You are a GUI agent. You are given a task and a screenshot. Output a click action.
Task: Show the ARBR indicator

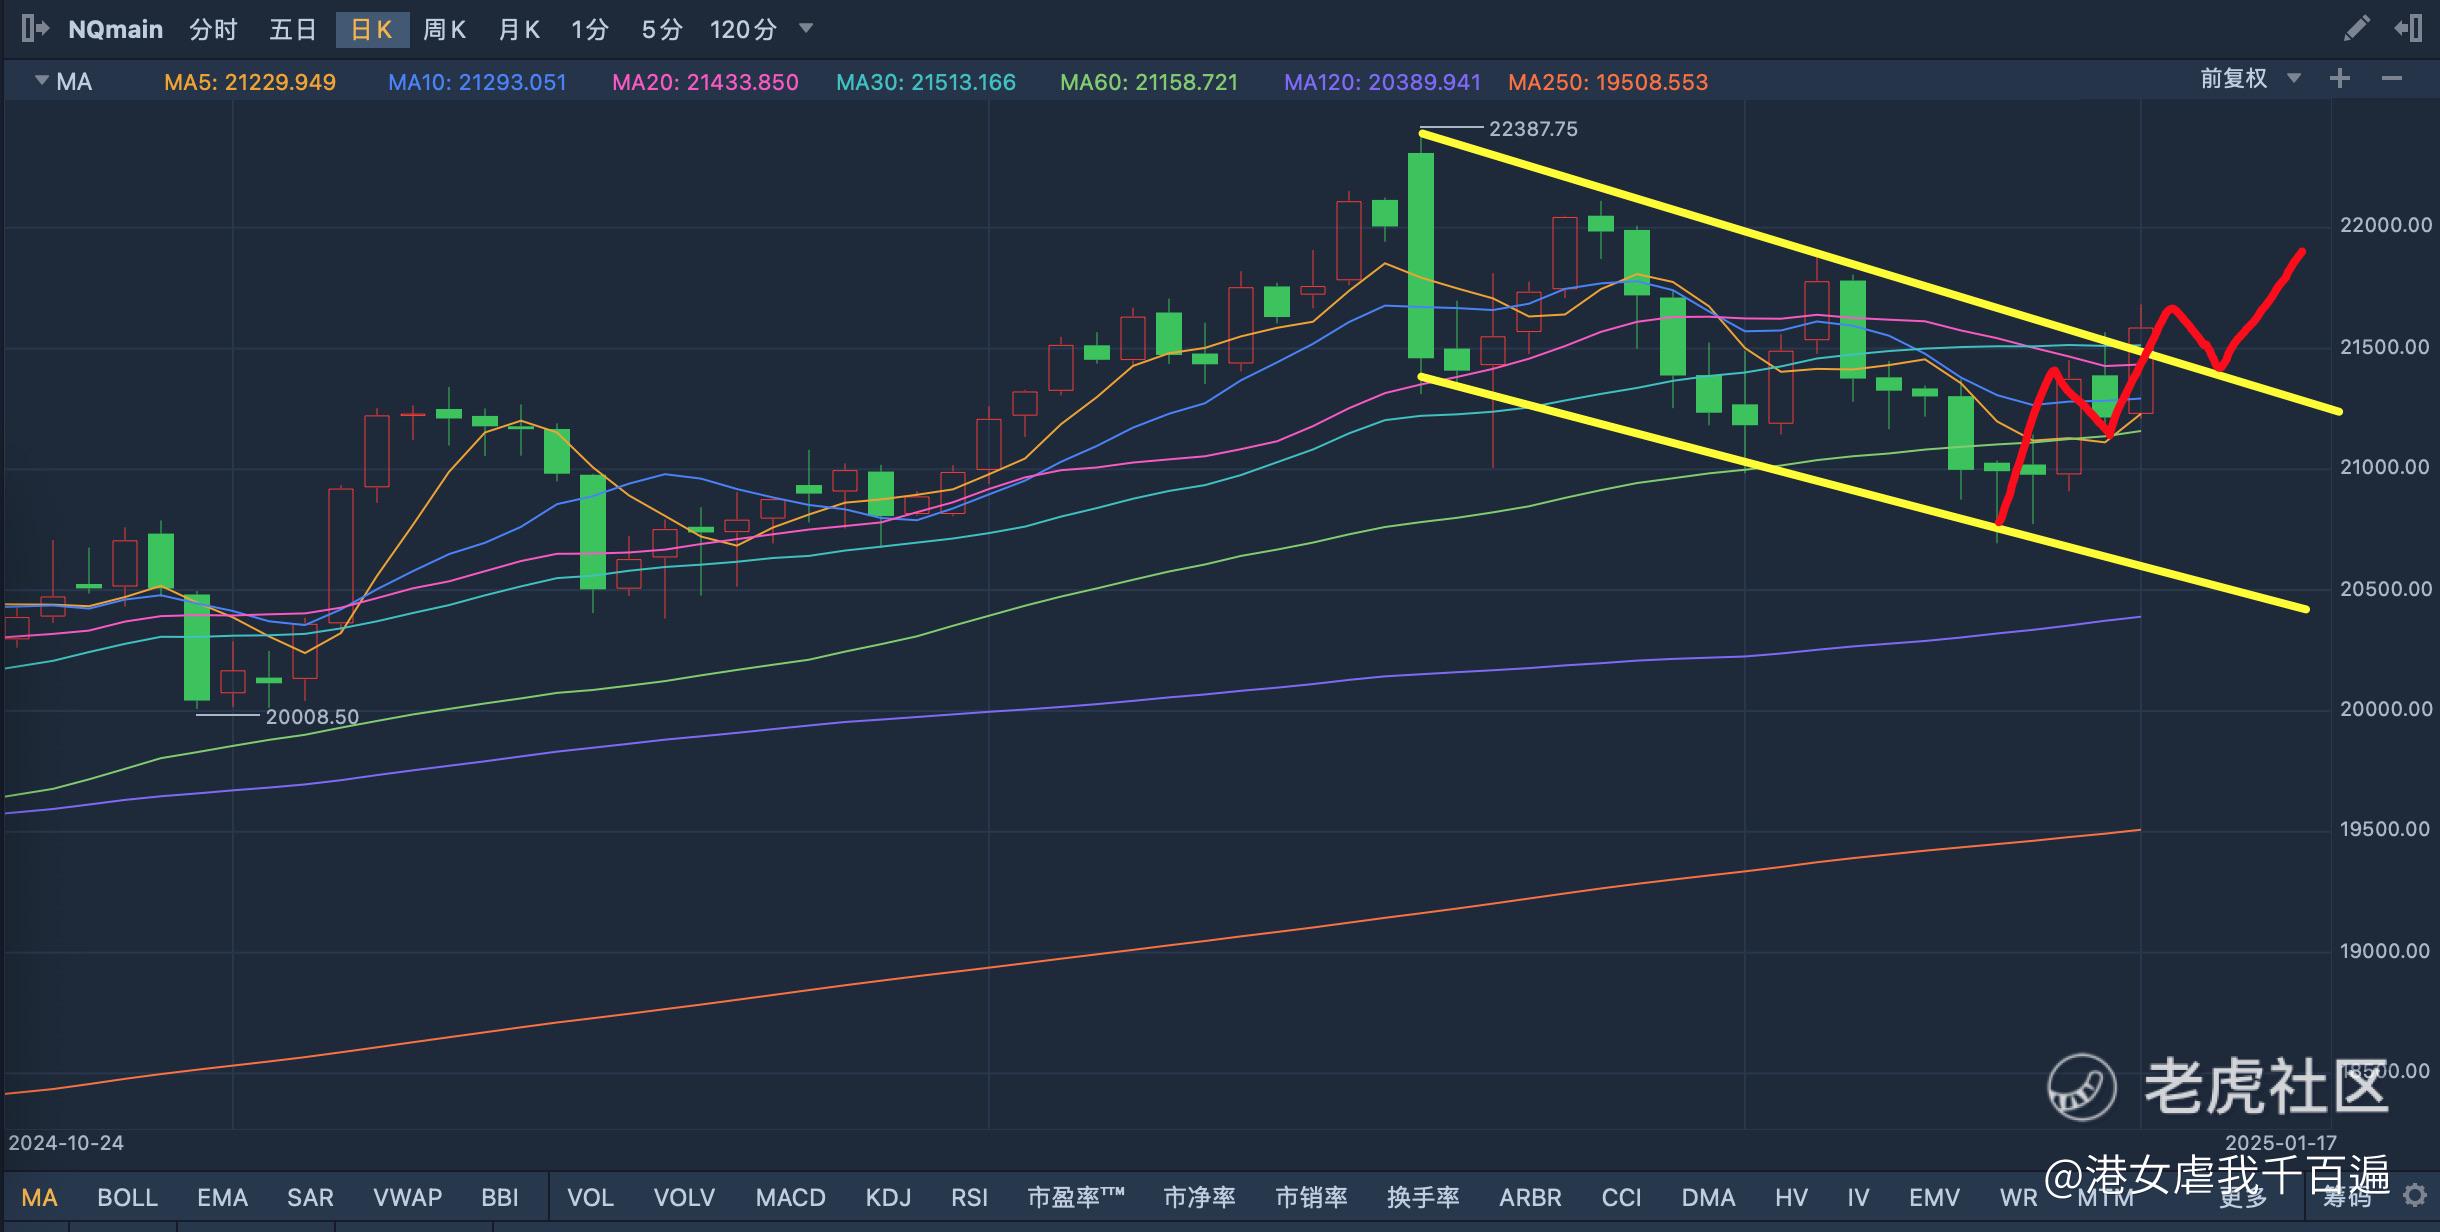click(x=1530, y=1197)
